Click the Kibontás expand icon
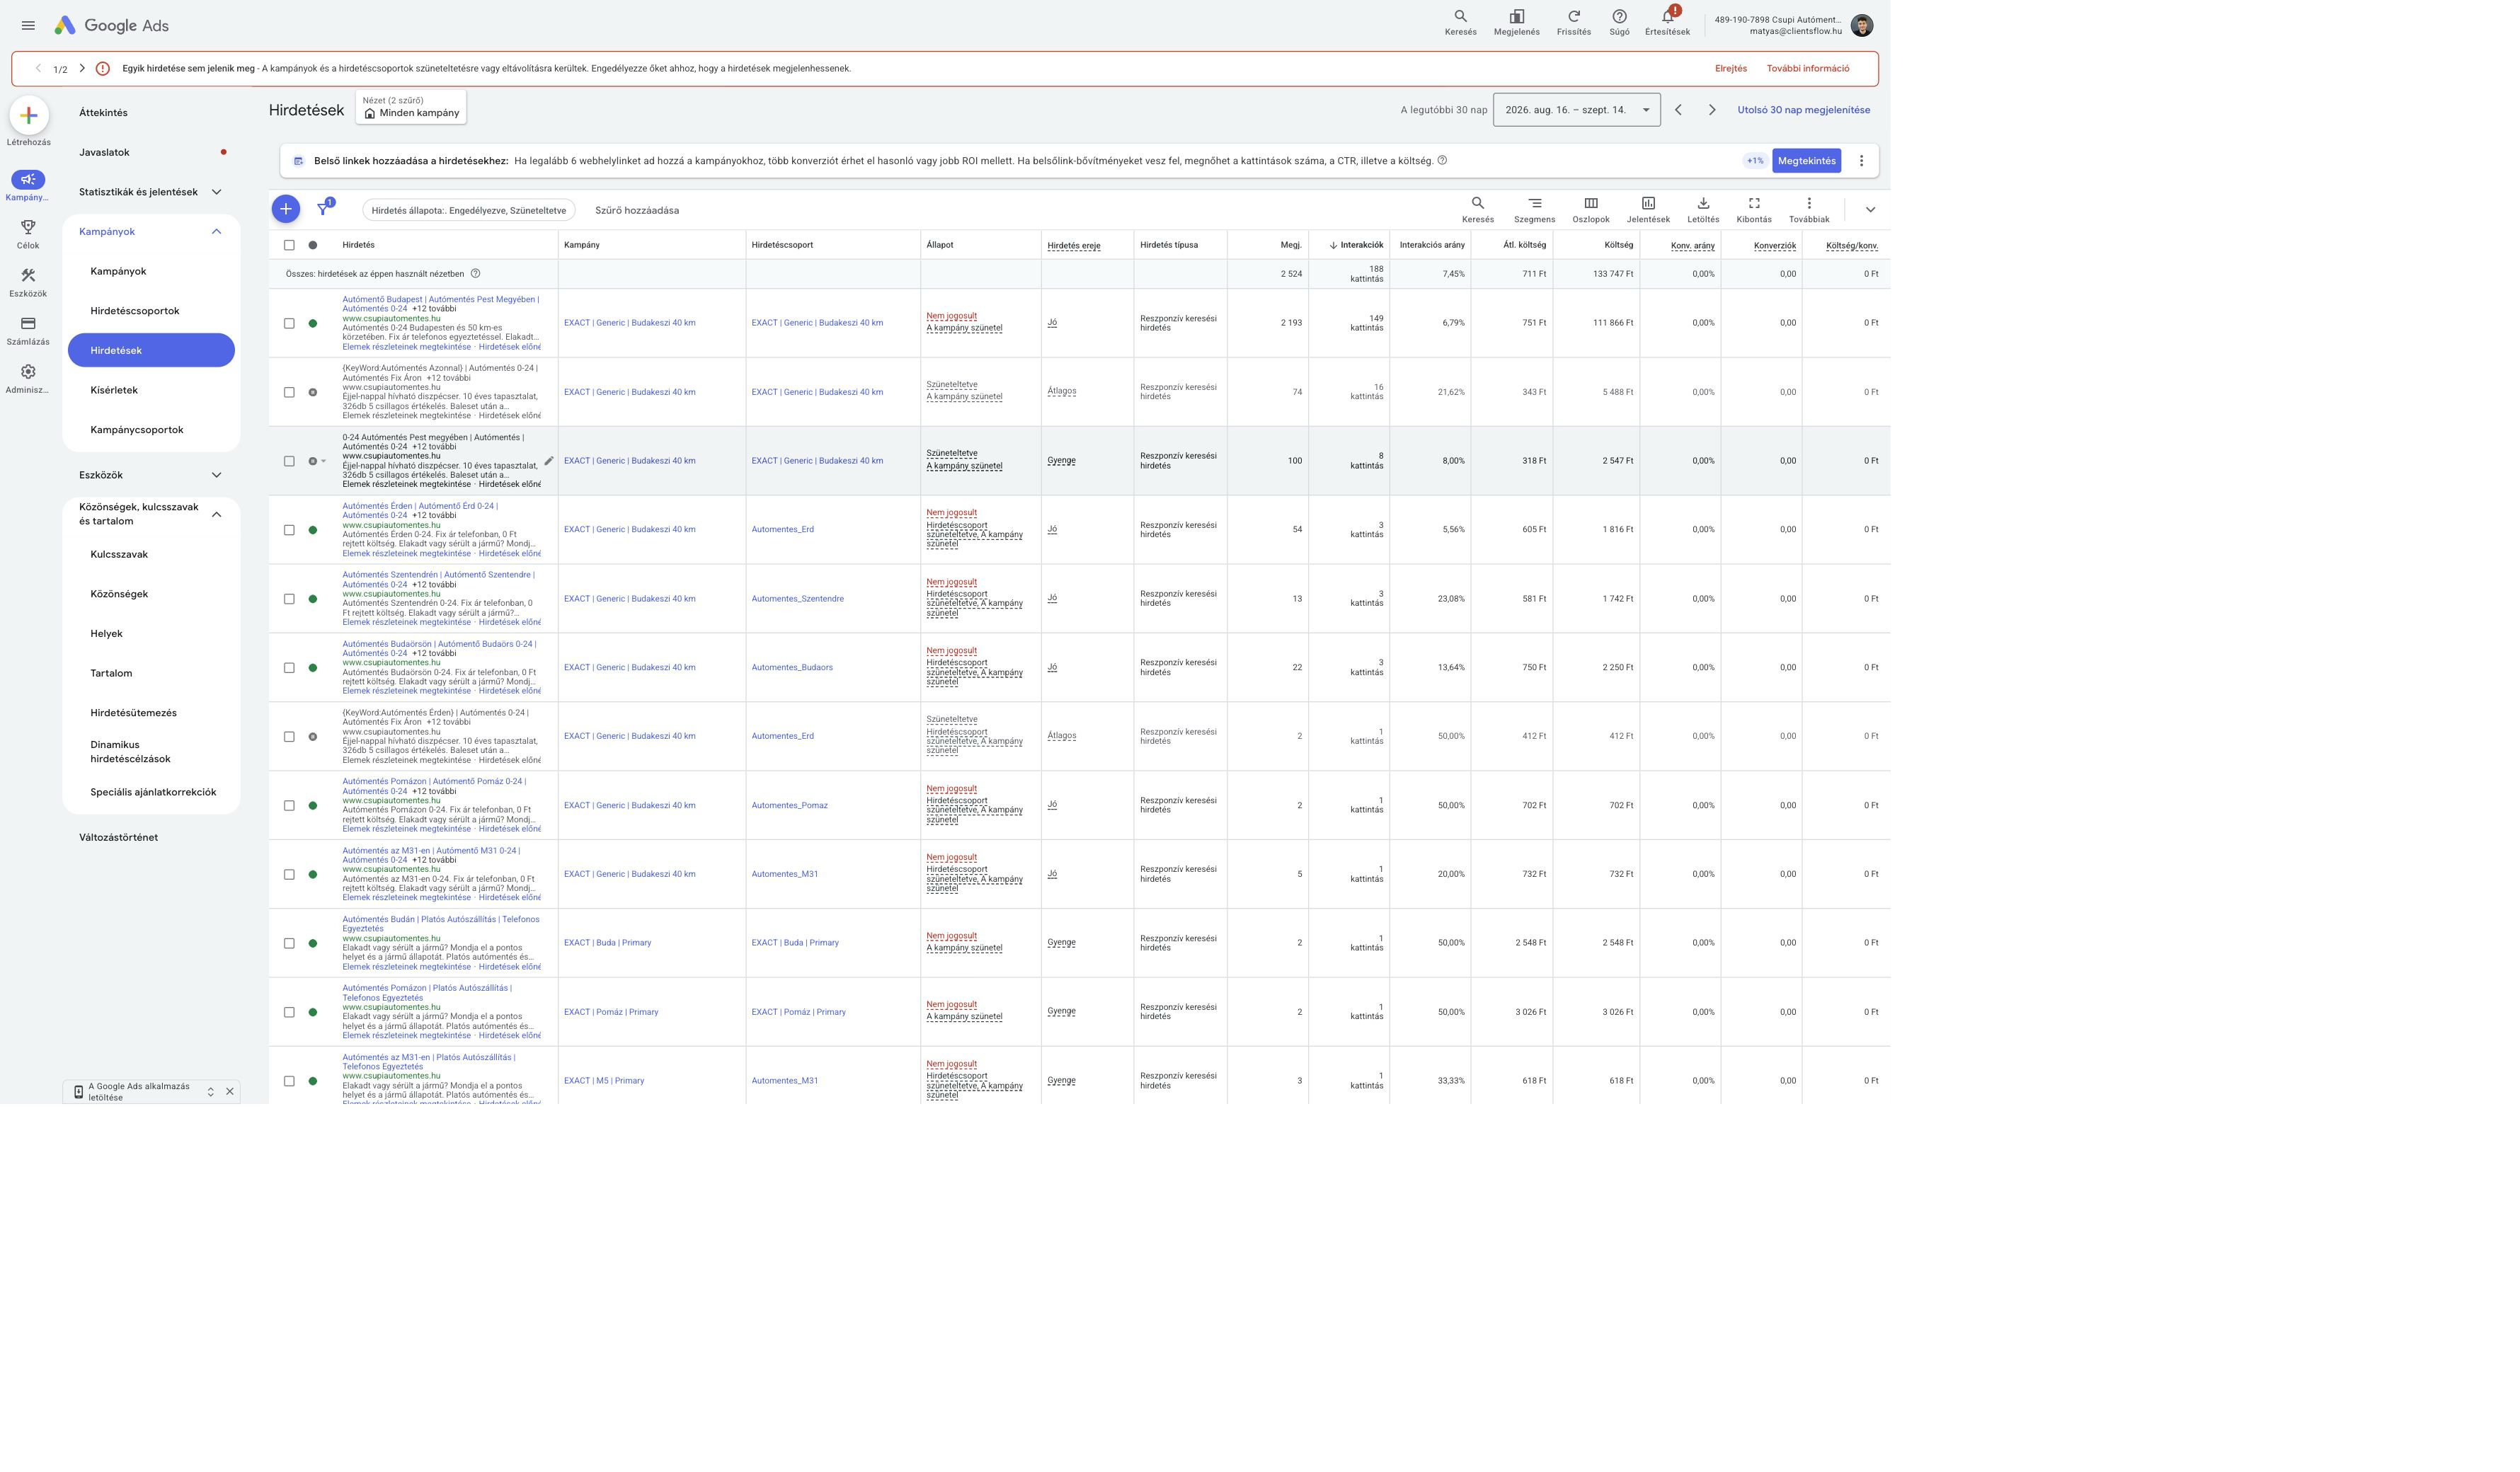 [1753, 203]
